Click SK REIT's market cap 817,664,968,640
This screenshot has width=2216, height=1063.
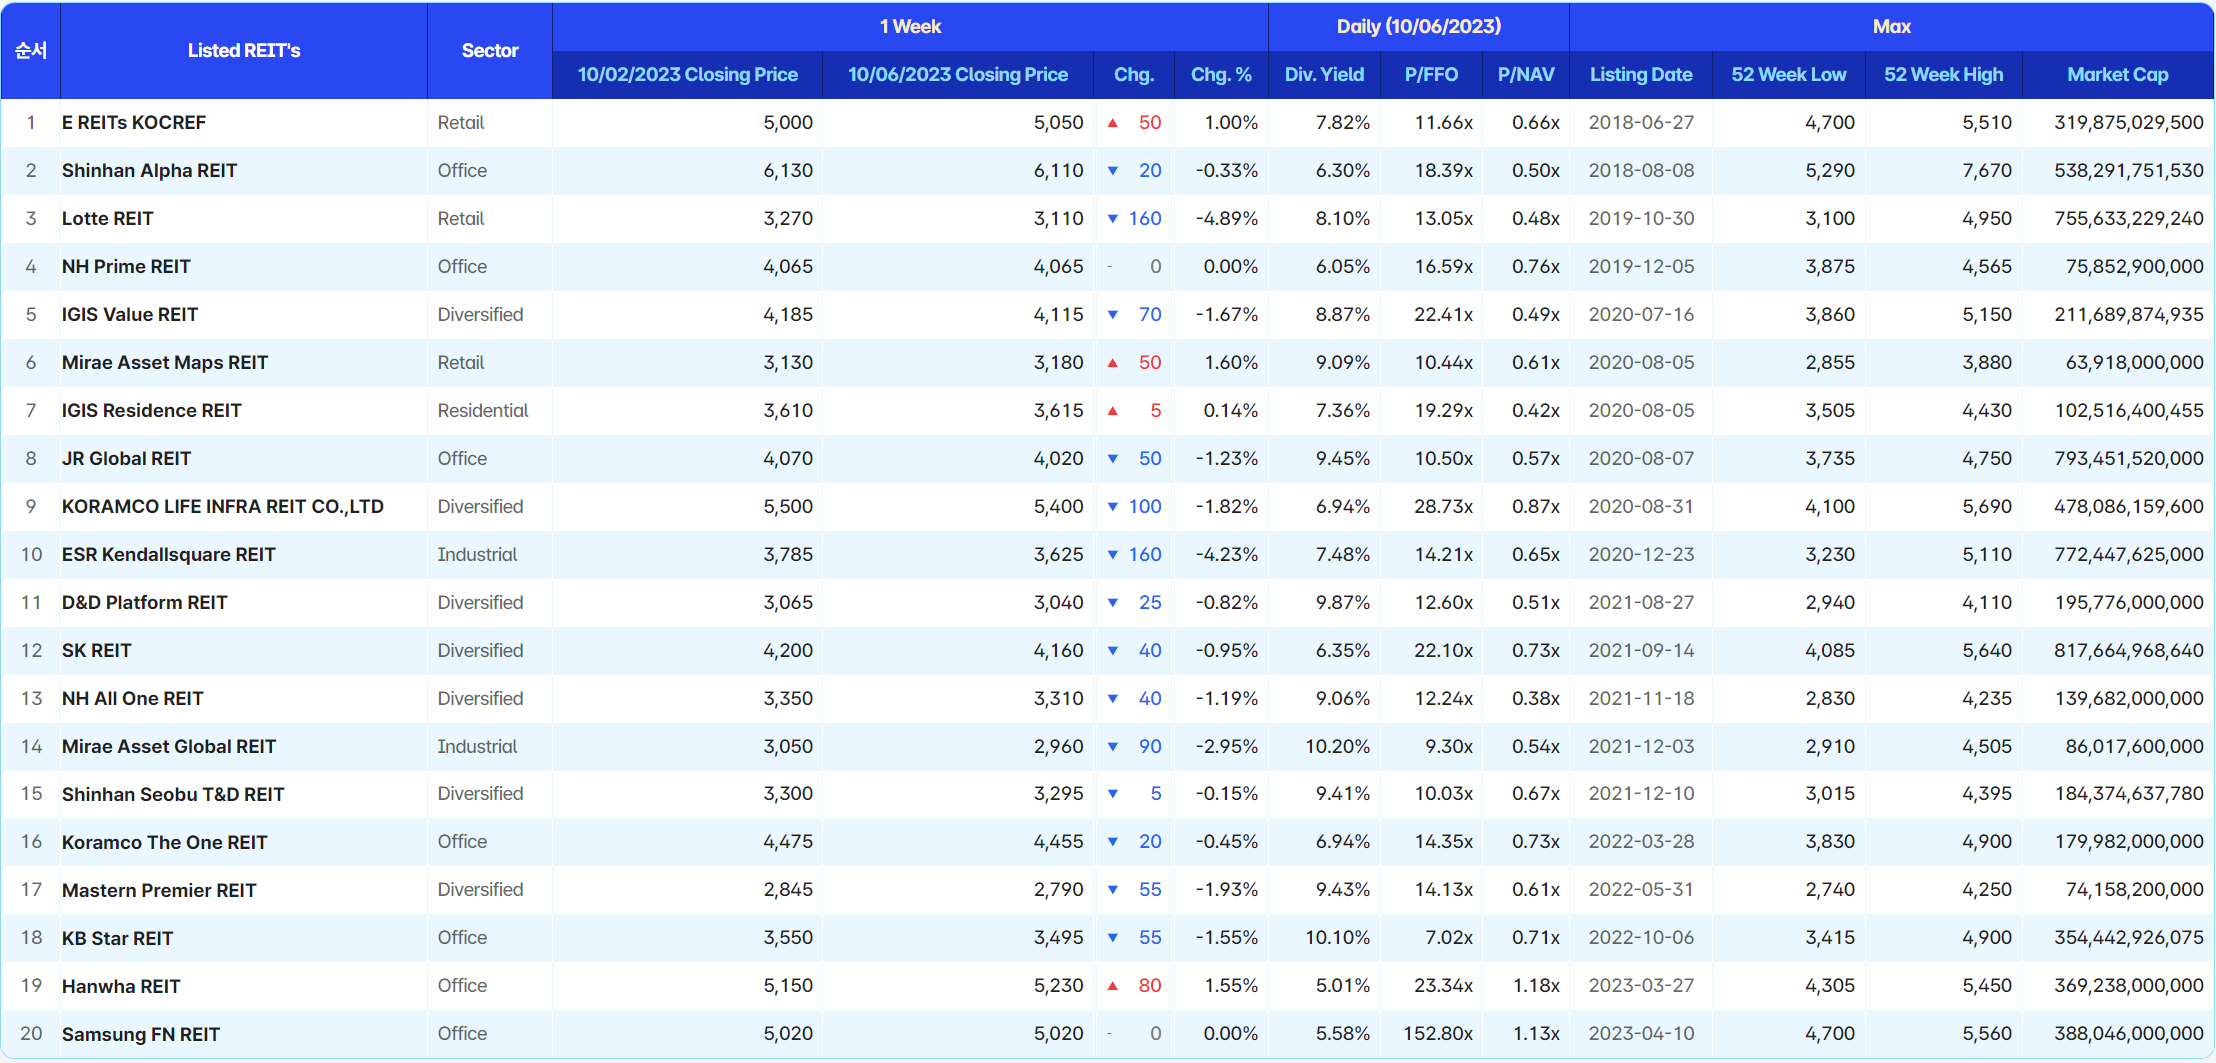coord(2129,651)
